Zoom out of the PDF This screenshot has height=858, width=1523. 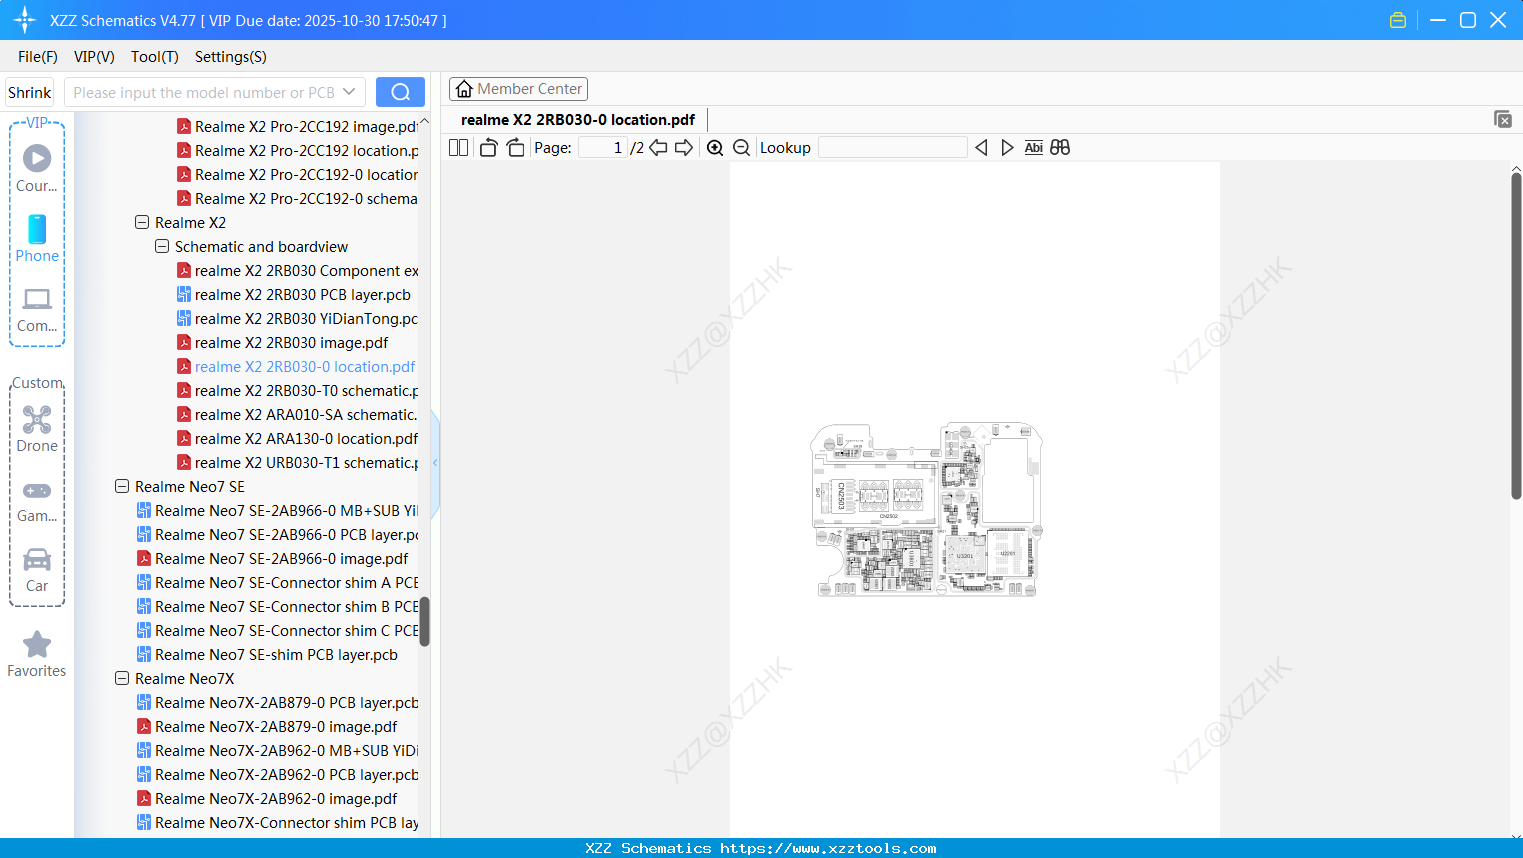741,148
